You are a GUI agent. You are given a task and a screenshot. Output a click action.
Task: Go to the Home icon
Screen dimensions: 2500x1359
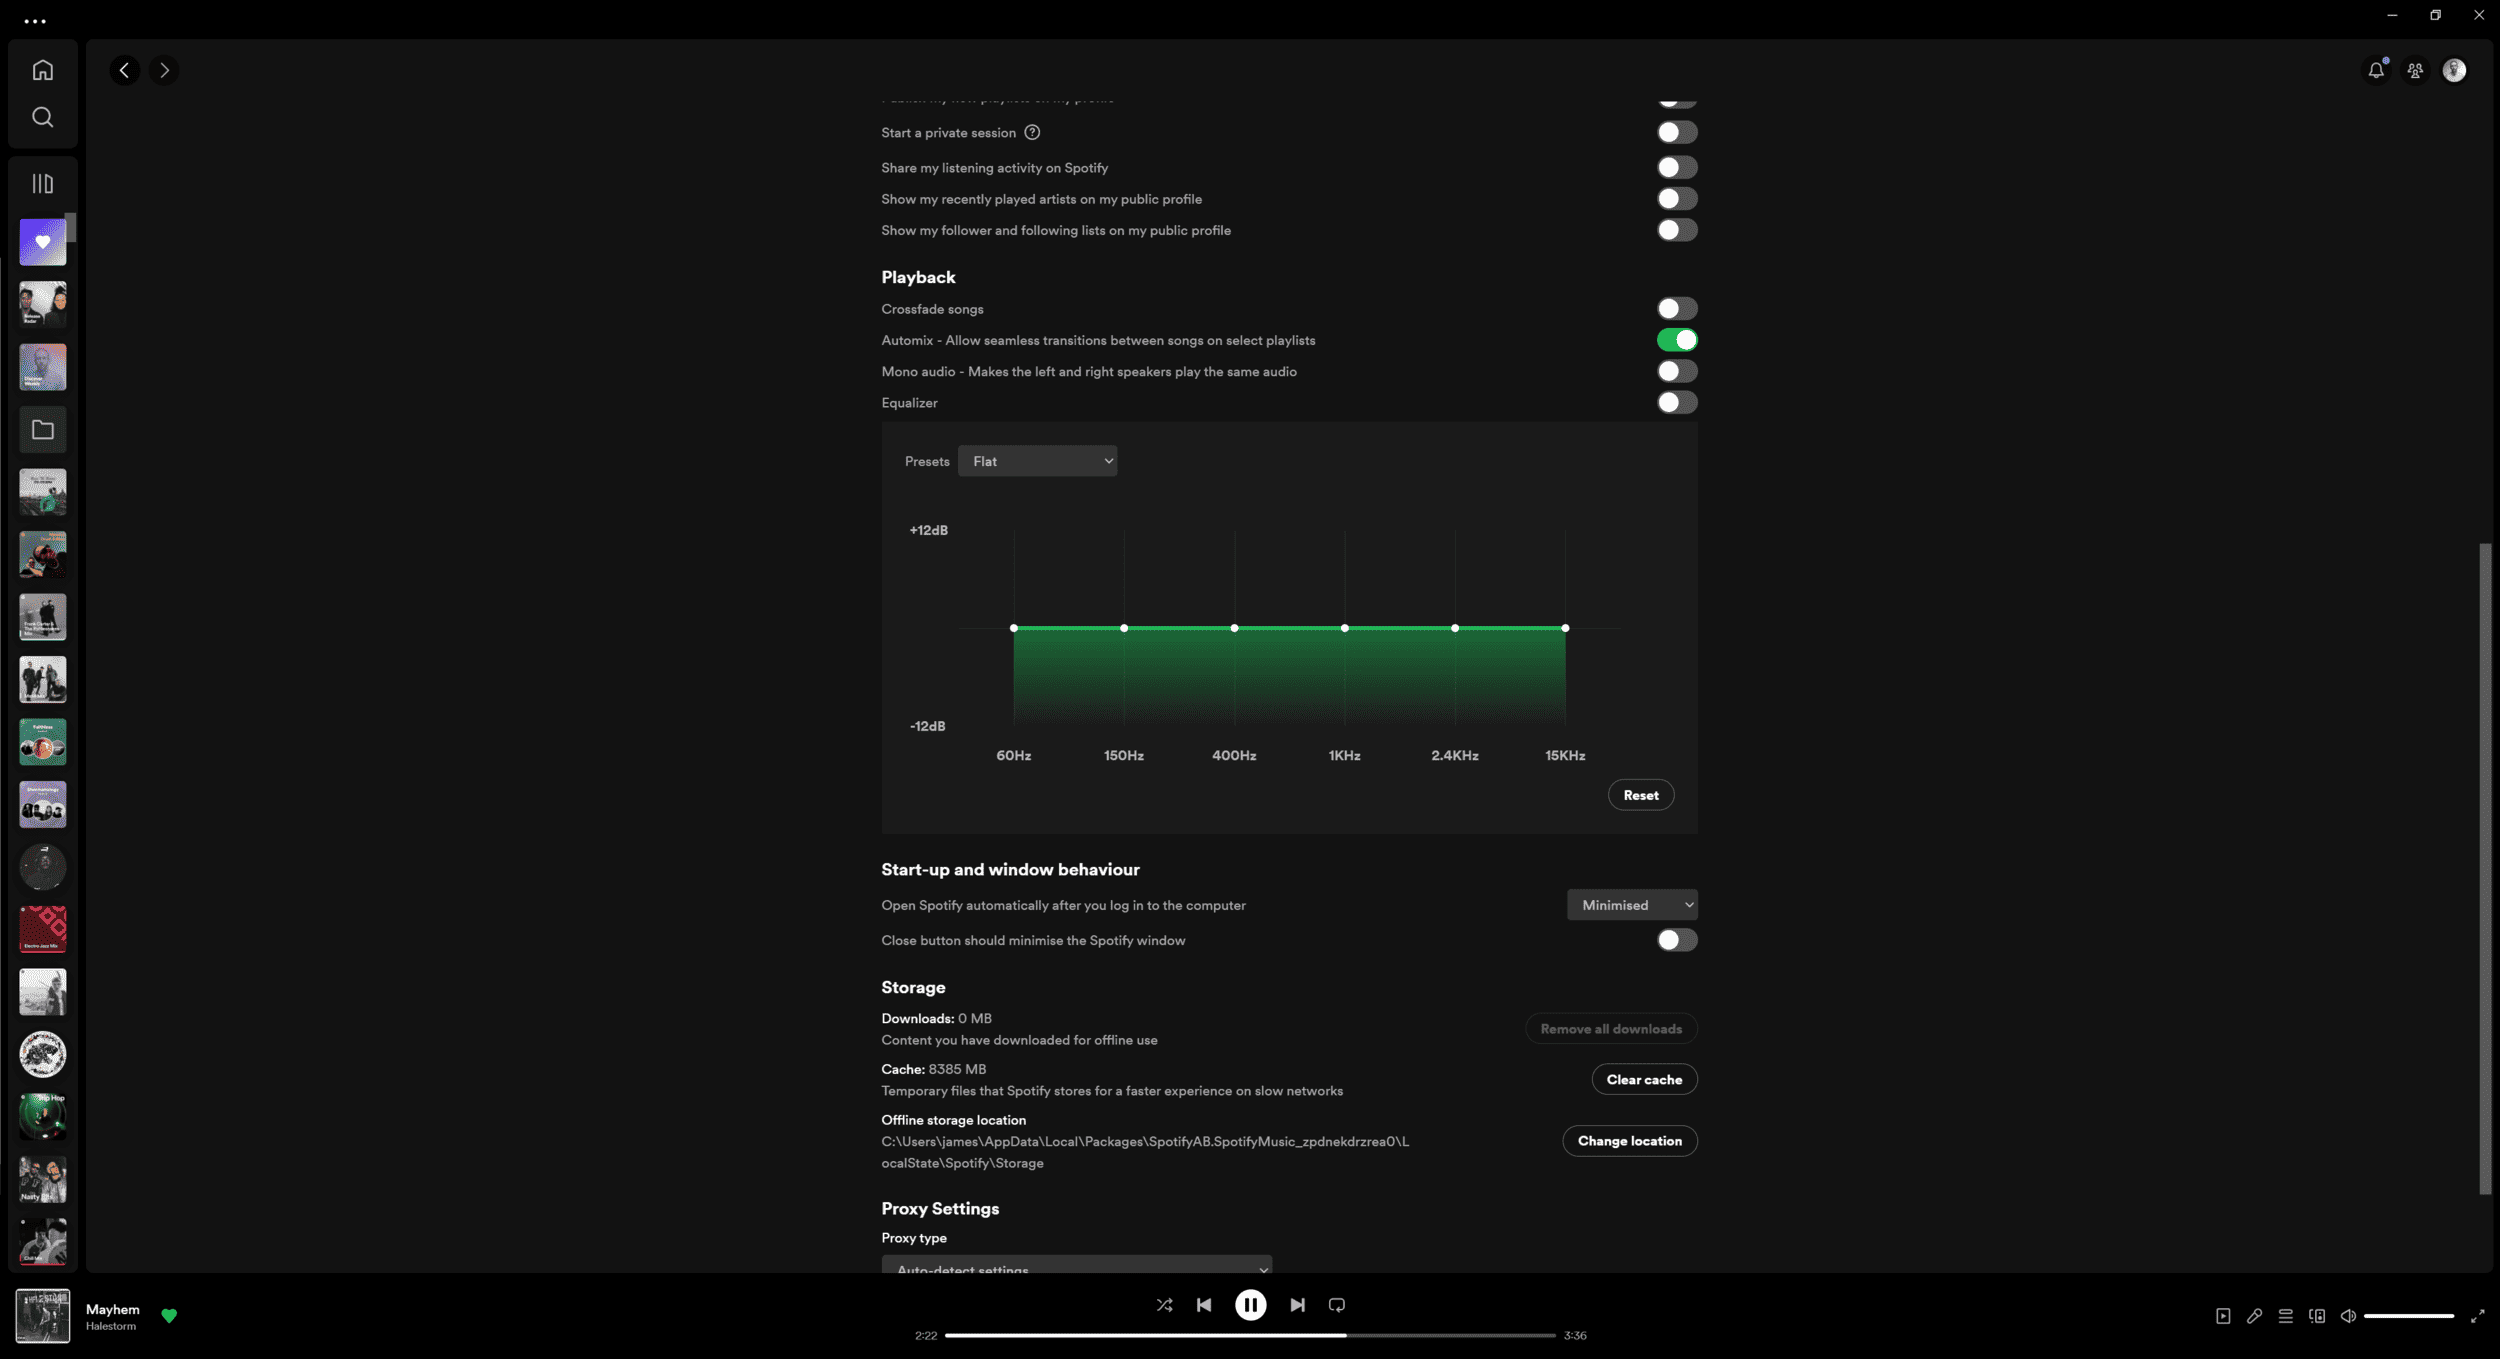click(42, 70)
